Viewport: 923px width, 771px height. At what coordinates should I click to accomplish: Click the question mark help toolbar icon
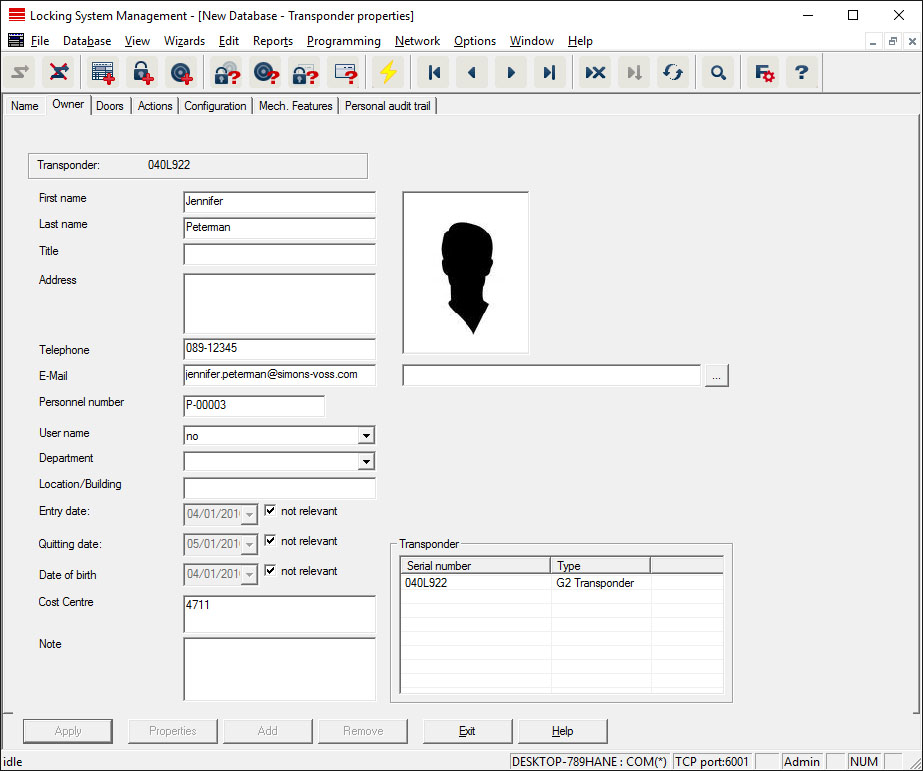point(800,73)
